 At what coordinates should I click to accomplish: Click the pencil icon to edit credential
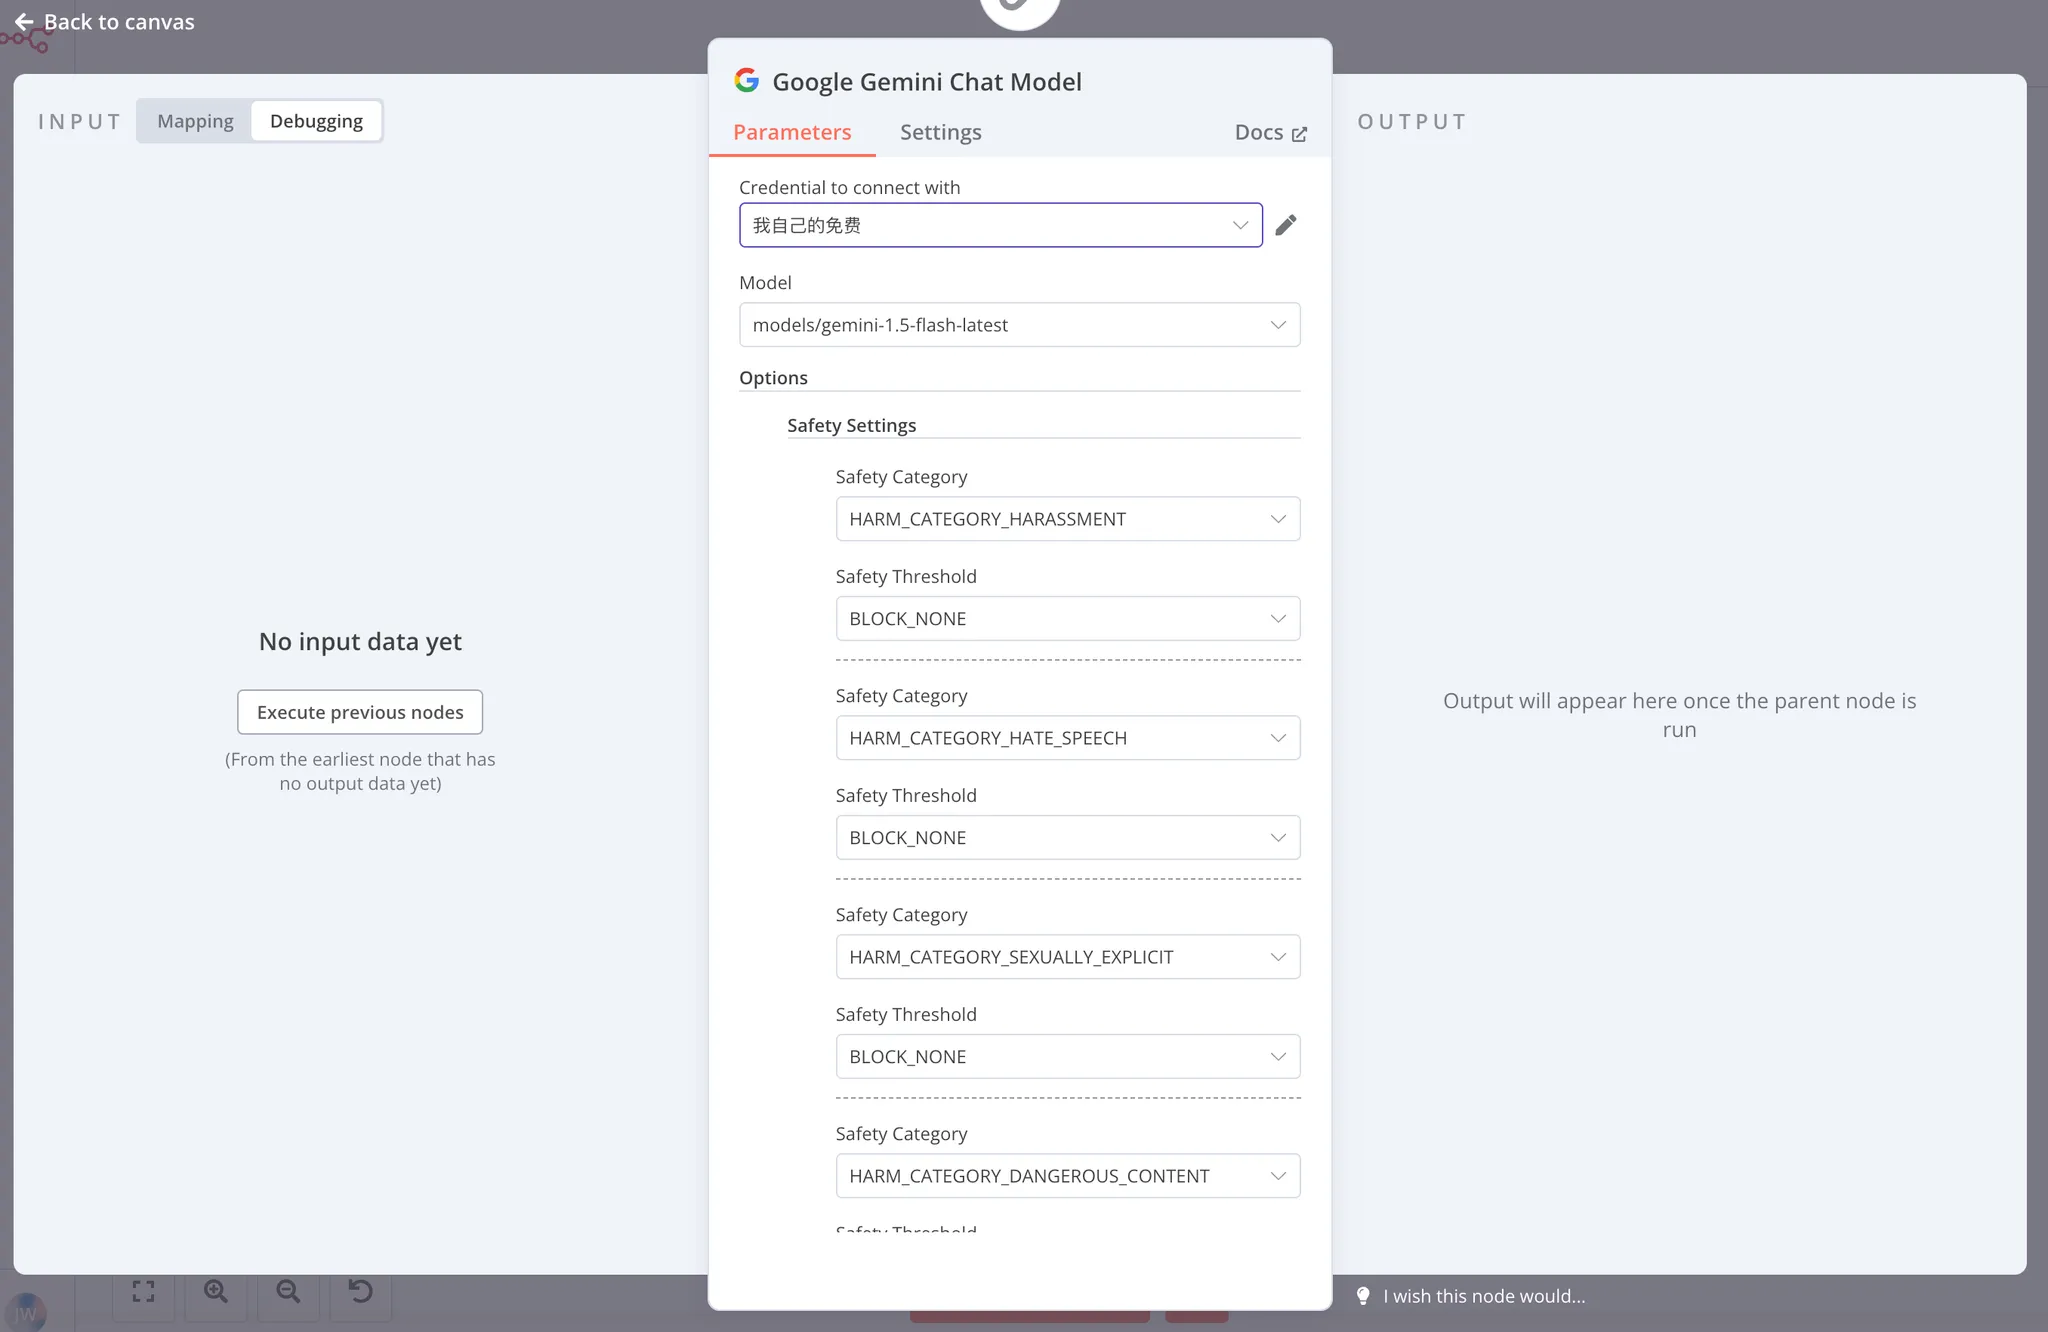point(1286,225)
